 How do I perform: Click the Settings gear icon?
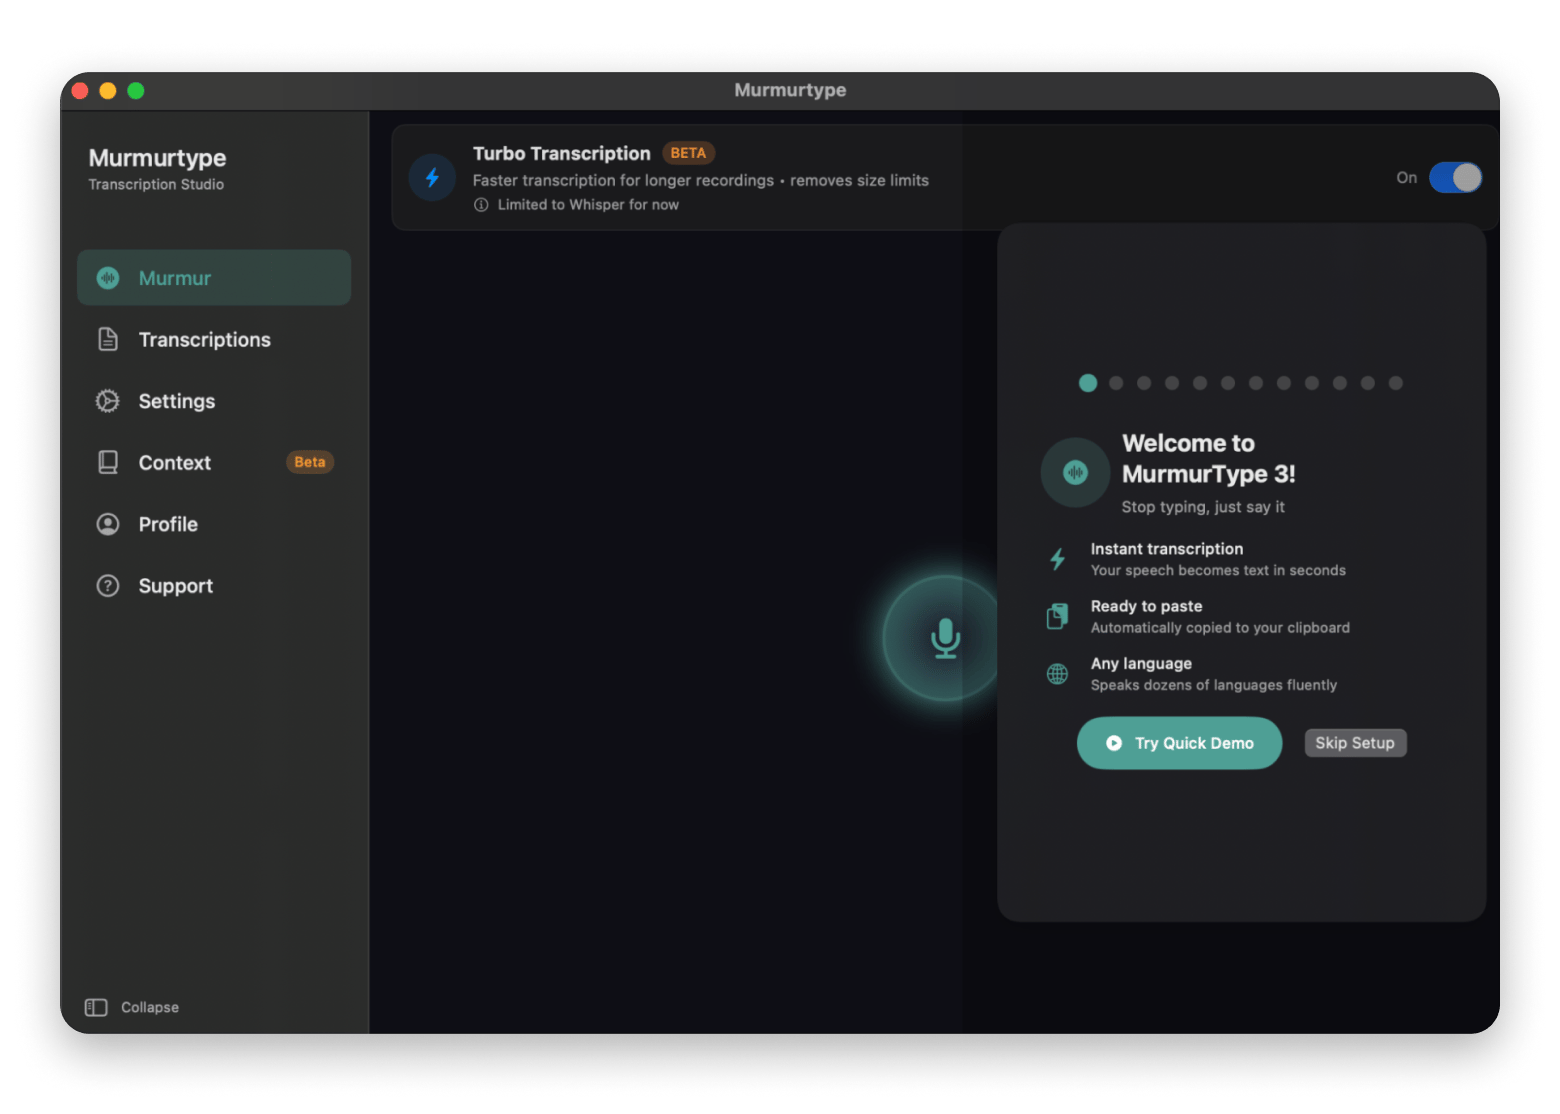click(x=108, y=401)
